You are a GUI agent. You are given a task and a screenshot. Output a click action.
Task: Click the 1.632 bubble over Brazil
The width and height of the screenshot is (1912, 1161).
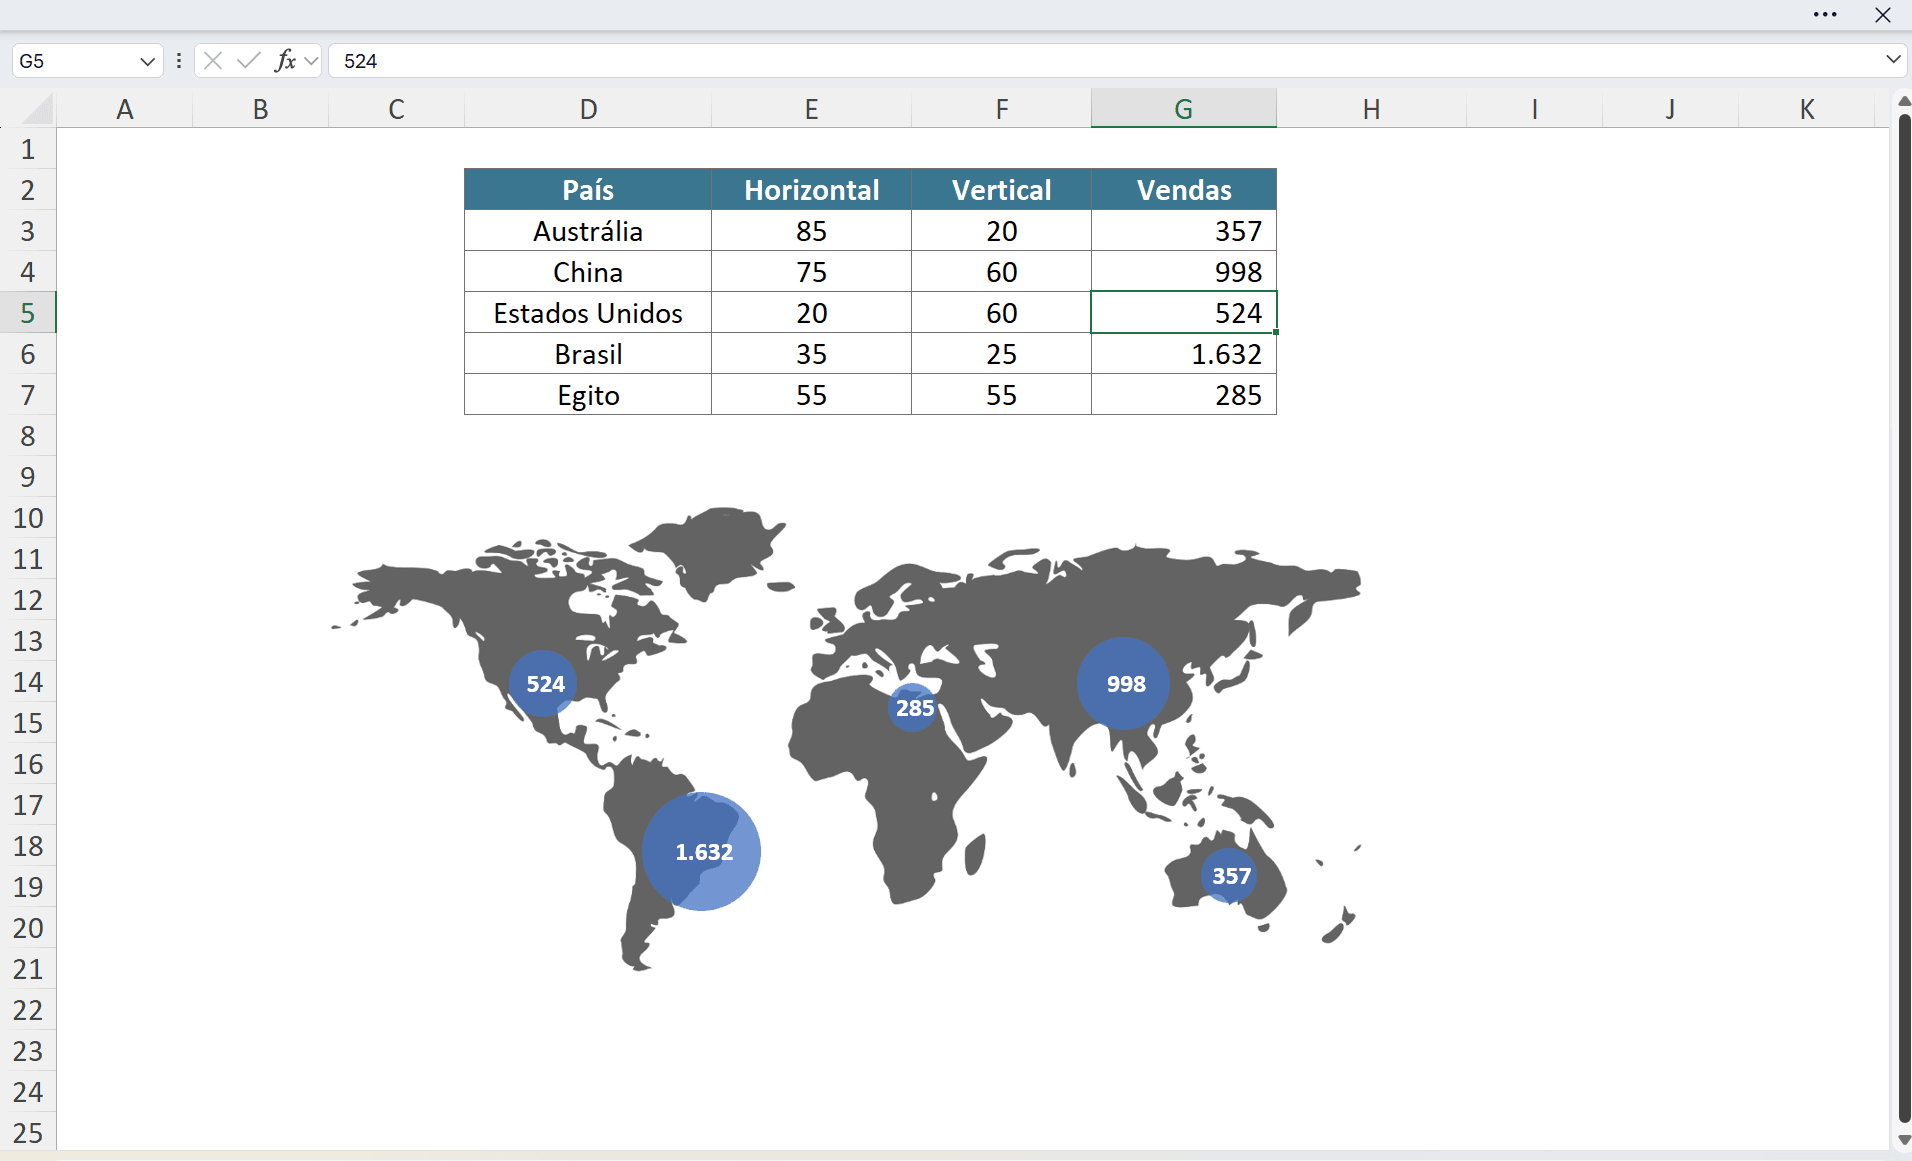[x=702, y=852]
